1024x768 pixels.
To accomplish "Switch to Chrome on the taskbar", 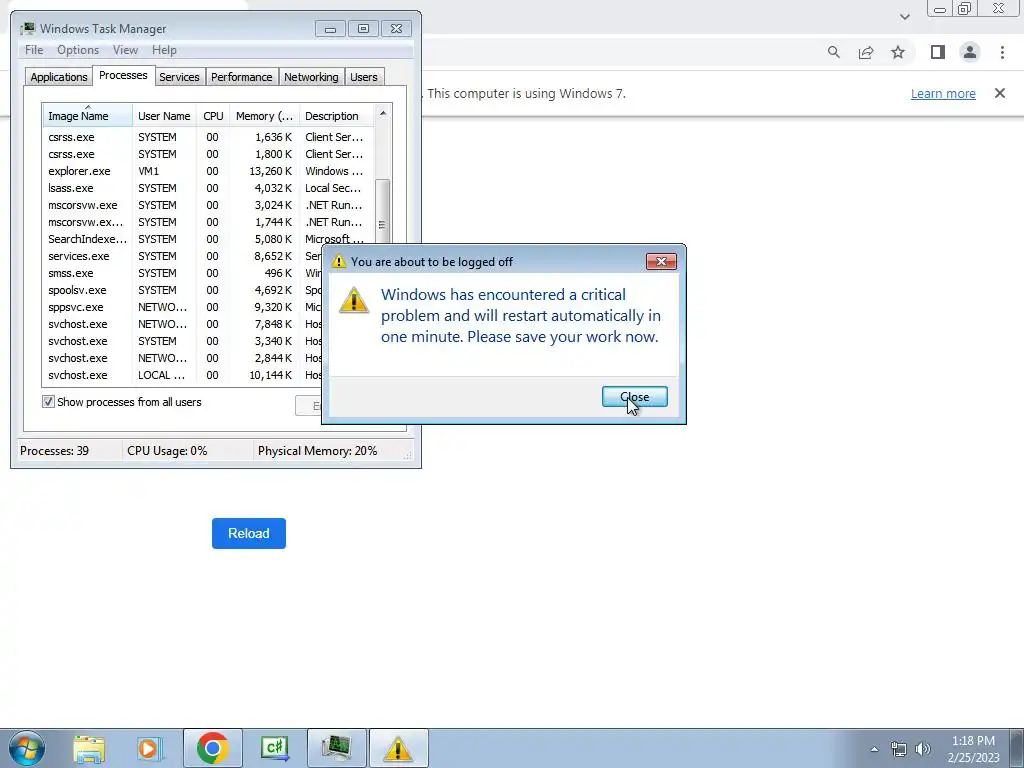I will [212, 748].
